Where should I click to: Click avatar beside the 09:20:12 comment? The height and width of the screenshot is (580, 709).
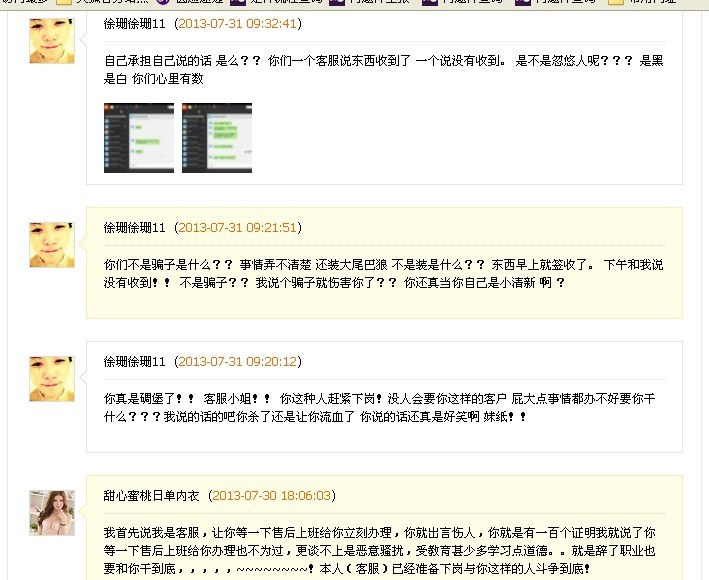(x=52, y=379)
